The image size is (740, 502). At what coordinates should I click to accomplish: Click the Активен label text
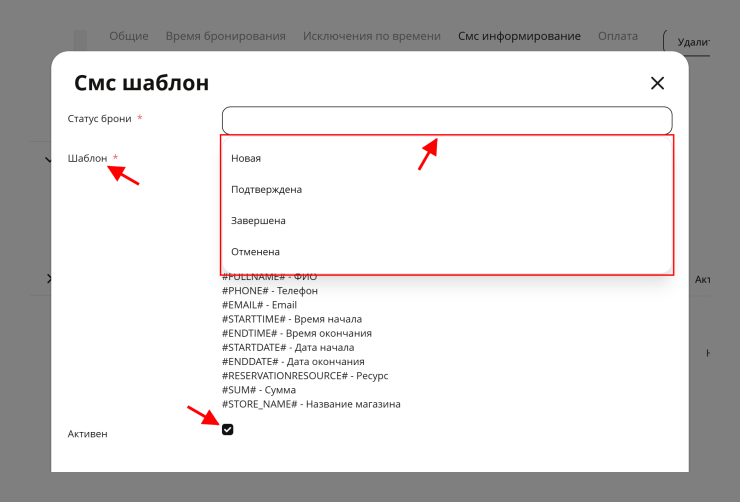click(87, 434)
